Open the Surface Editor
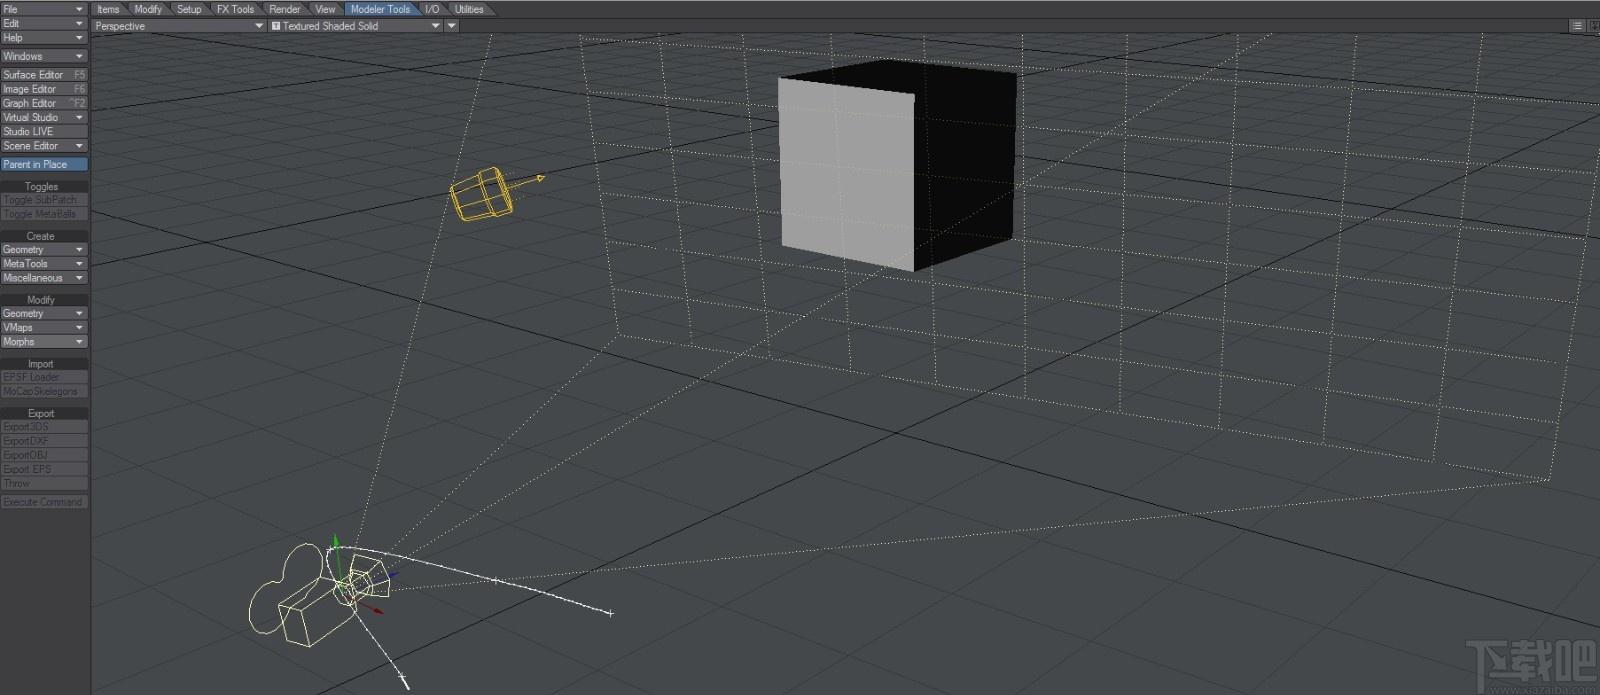This screenshot has height=695, width=1600. [44, 75]
